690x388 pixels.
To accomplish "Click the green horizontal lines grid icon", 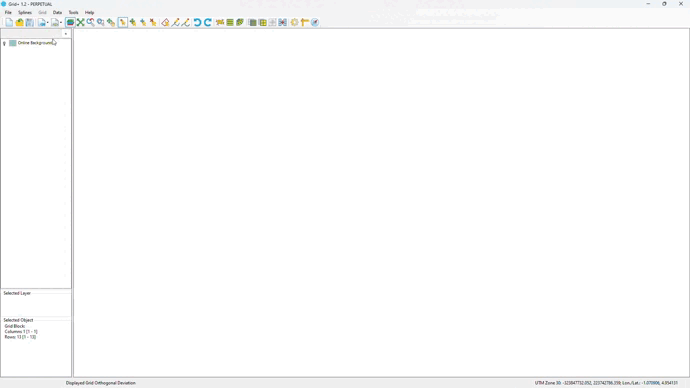I will 230,22.
